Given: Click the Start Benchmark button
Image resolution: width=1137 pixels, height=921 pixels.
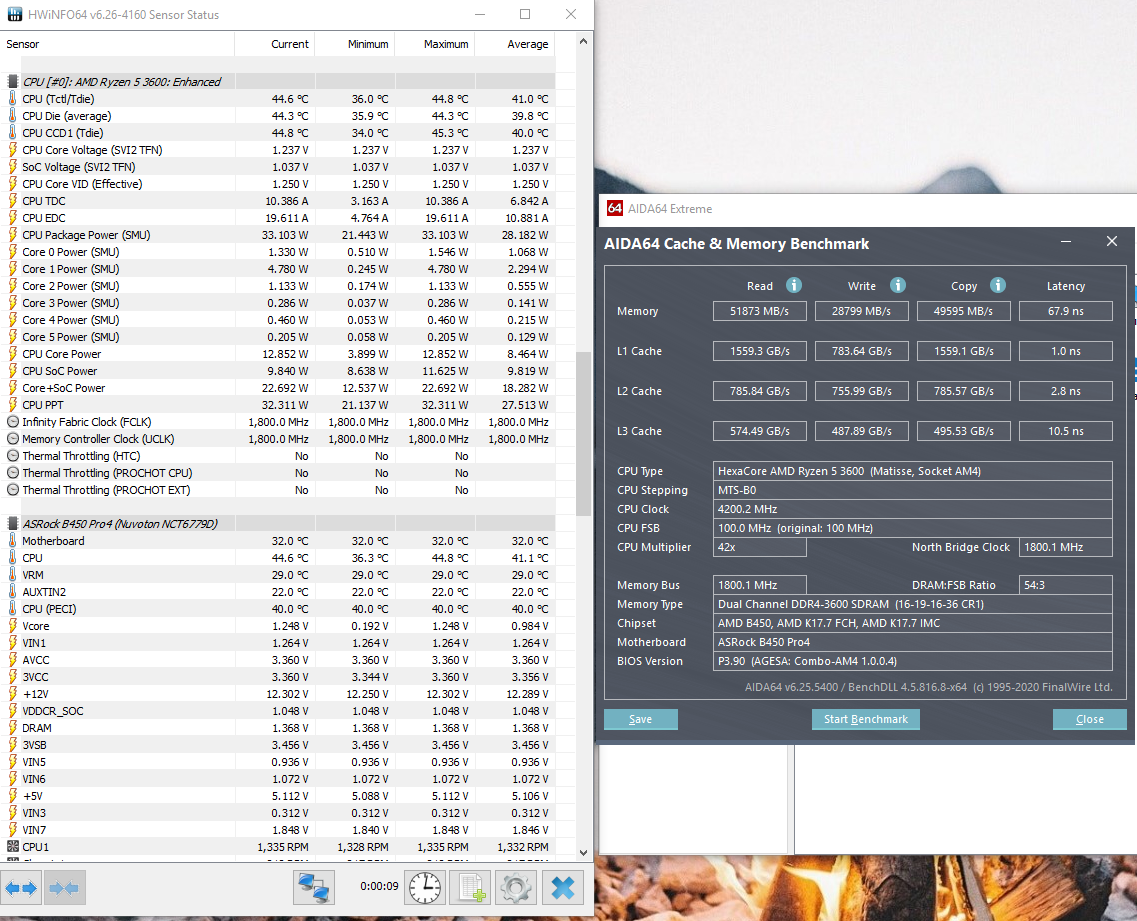Looking at the screenshot, I should (x=866, y=719).
